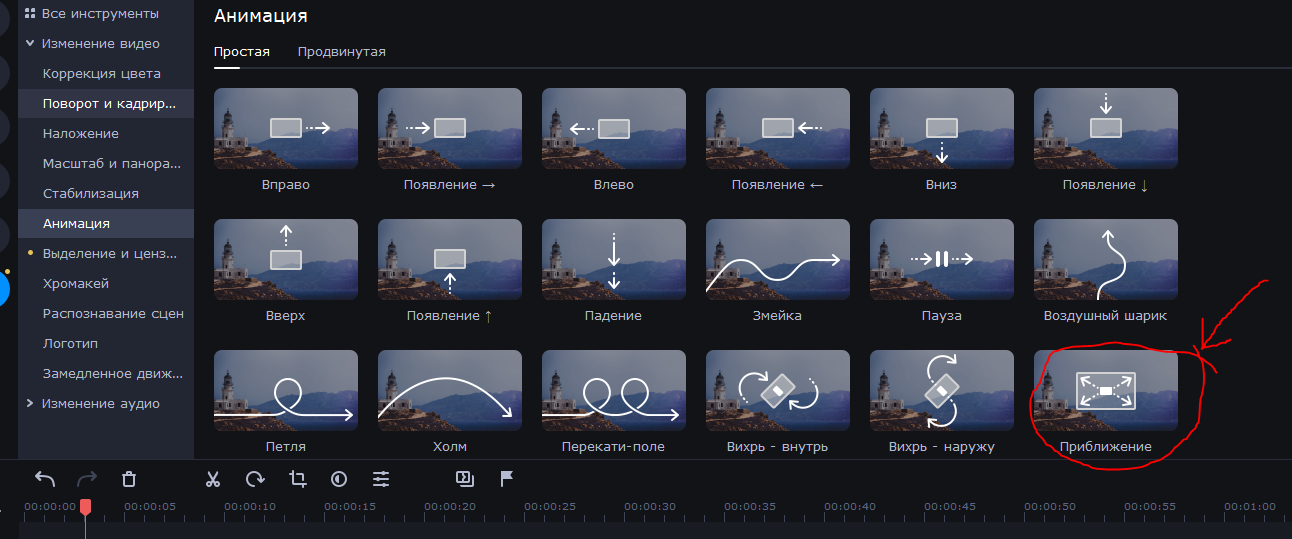The height and width of the screenshot is (539, 1292).
Task: Choose the Вихрь - наружу animation preset
Action: (x=942, y=391)
